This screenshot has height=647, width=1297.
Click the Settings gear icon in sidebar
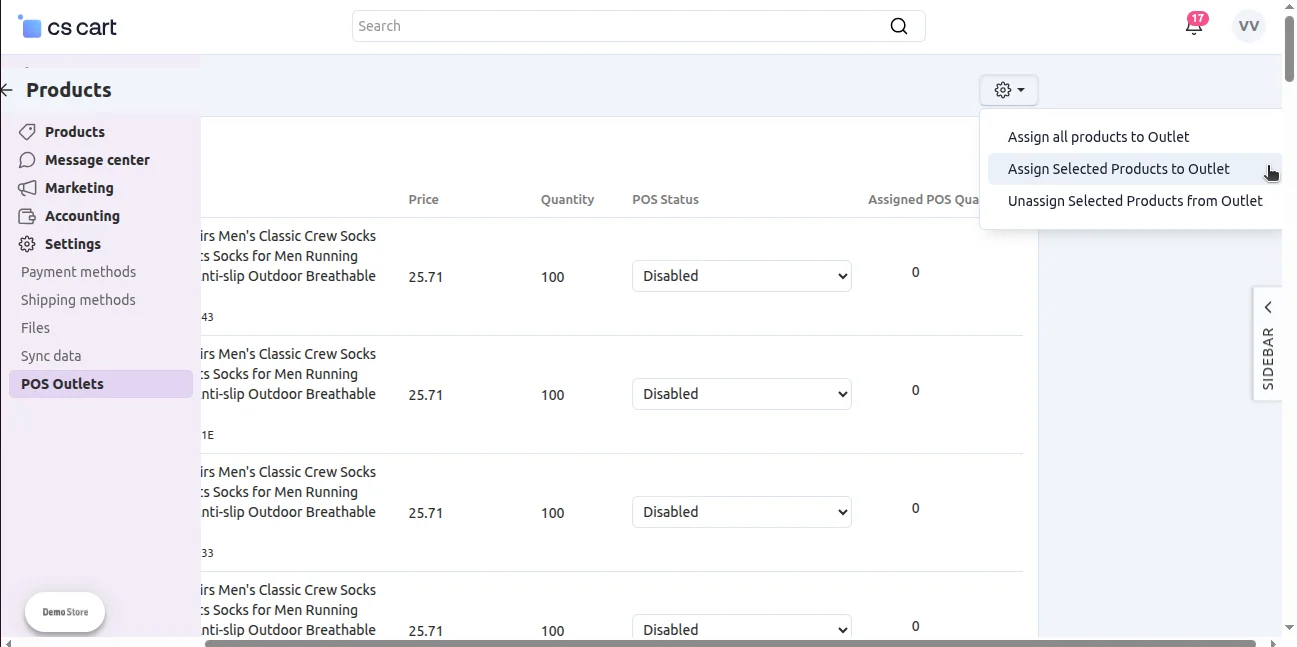click(x=27, y=244)
